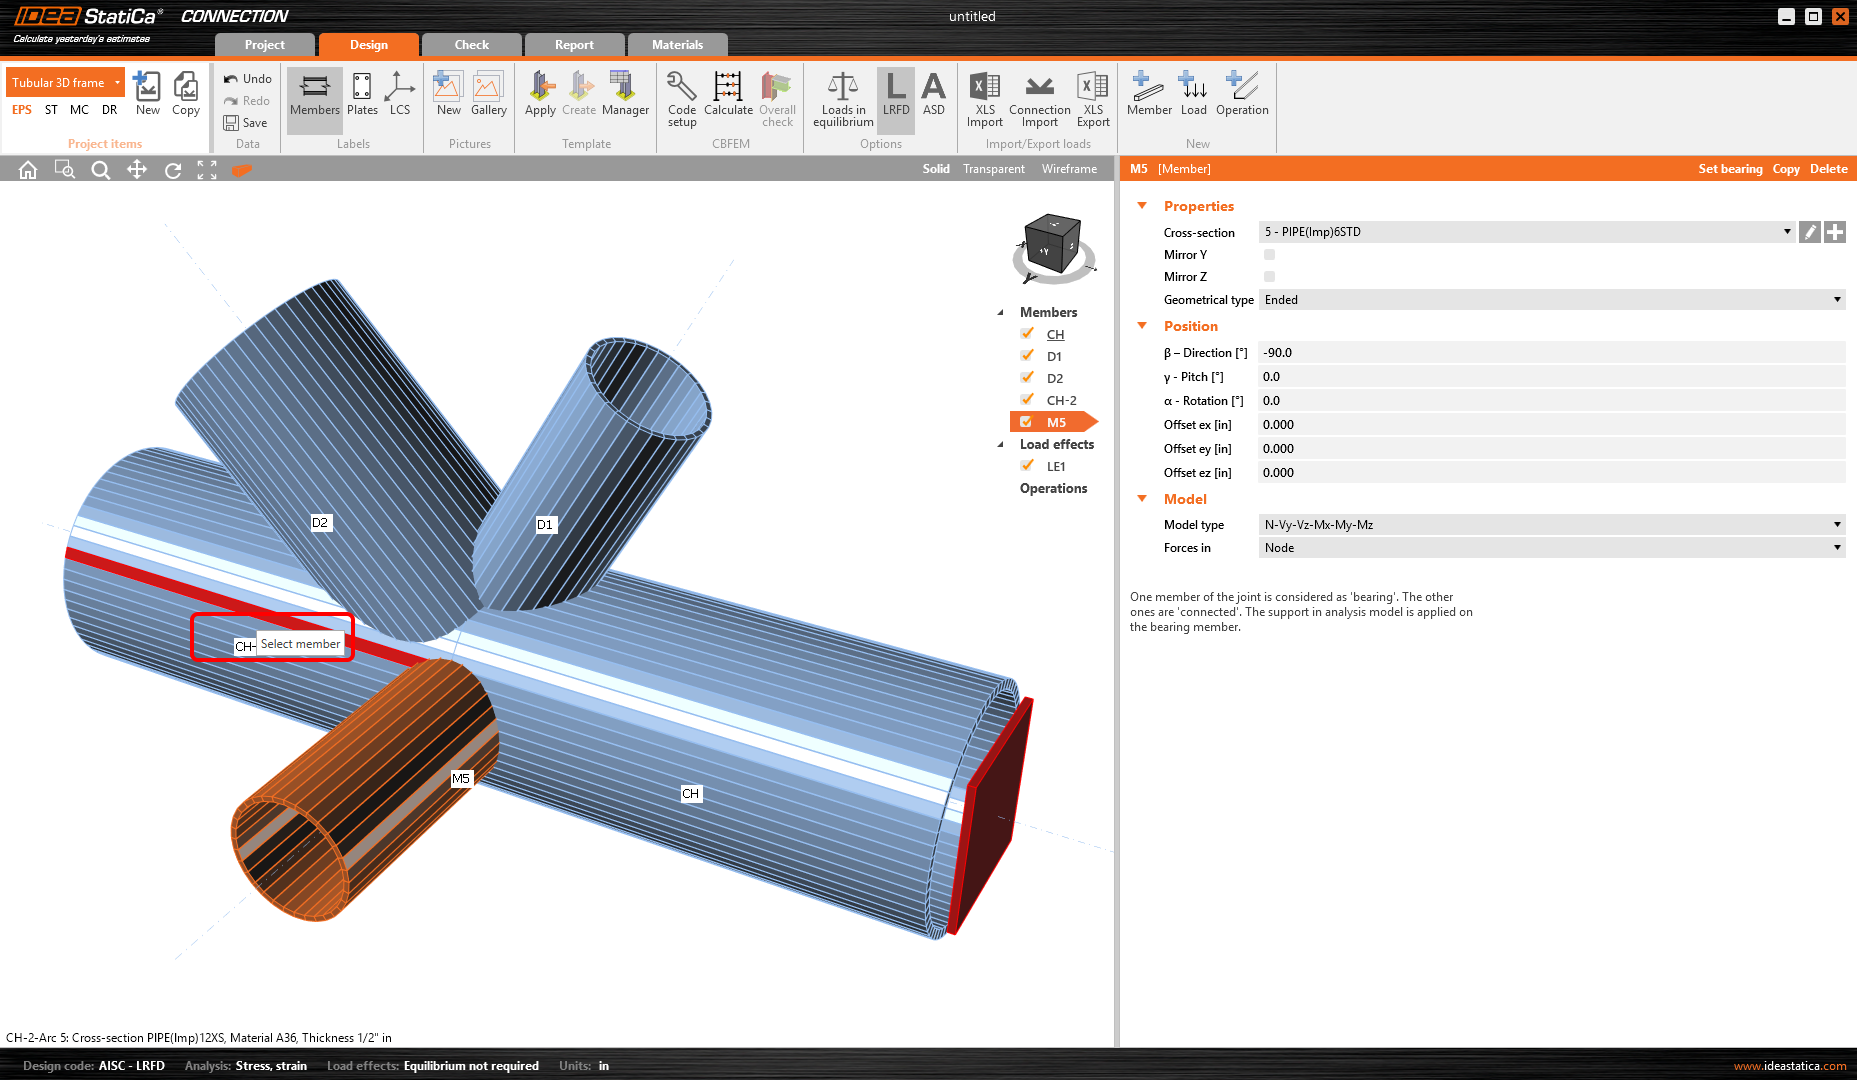Switch to the Check tab
The width and height of the screenshot is (1857, 1080).
[471, 45]
